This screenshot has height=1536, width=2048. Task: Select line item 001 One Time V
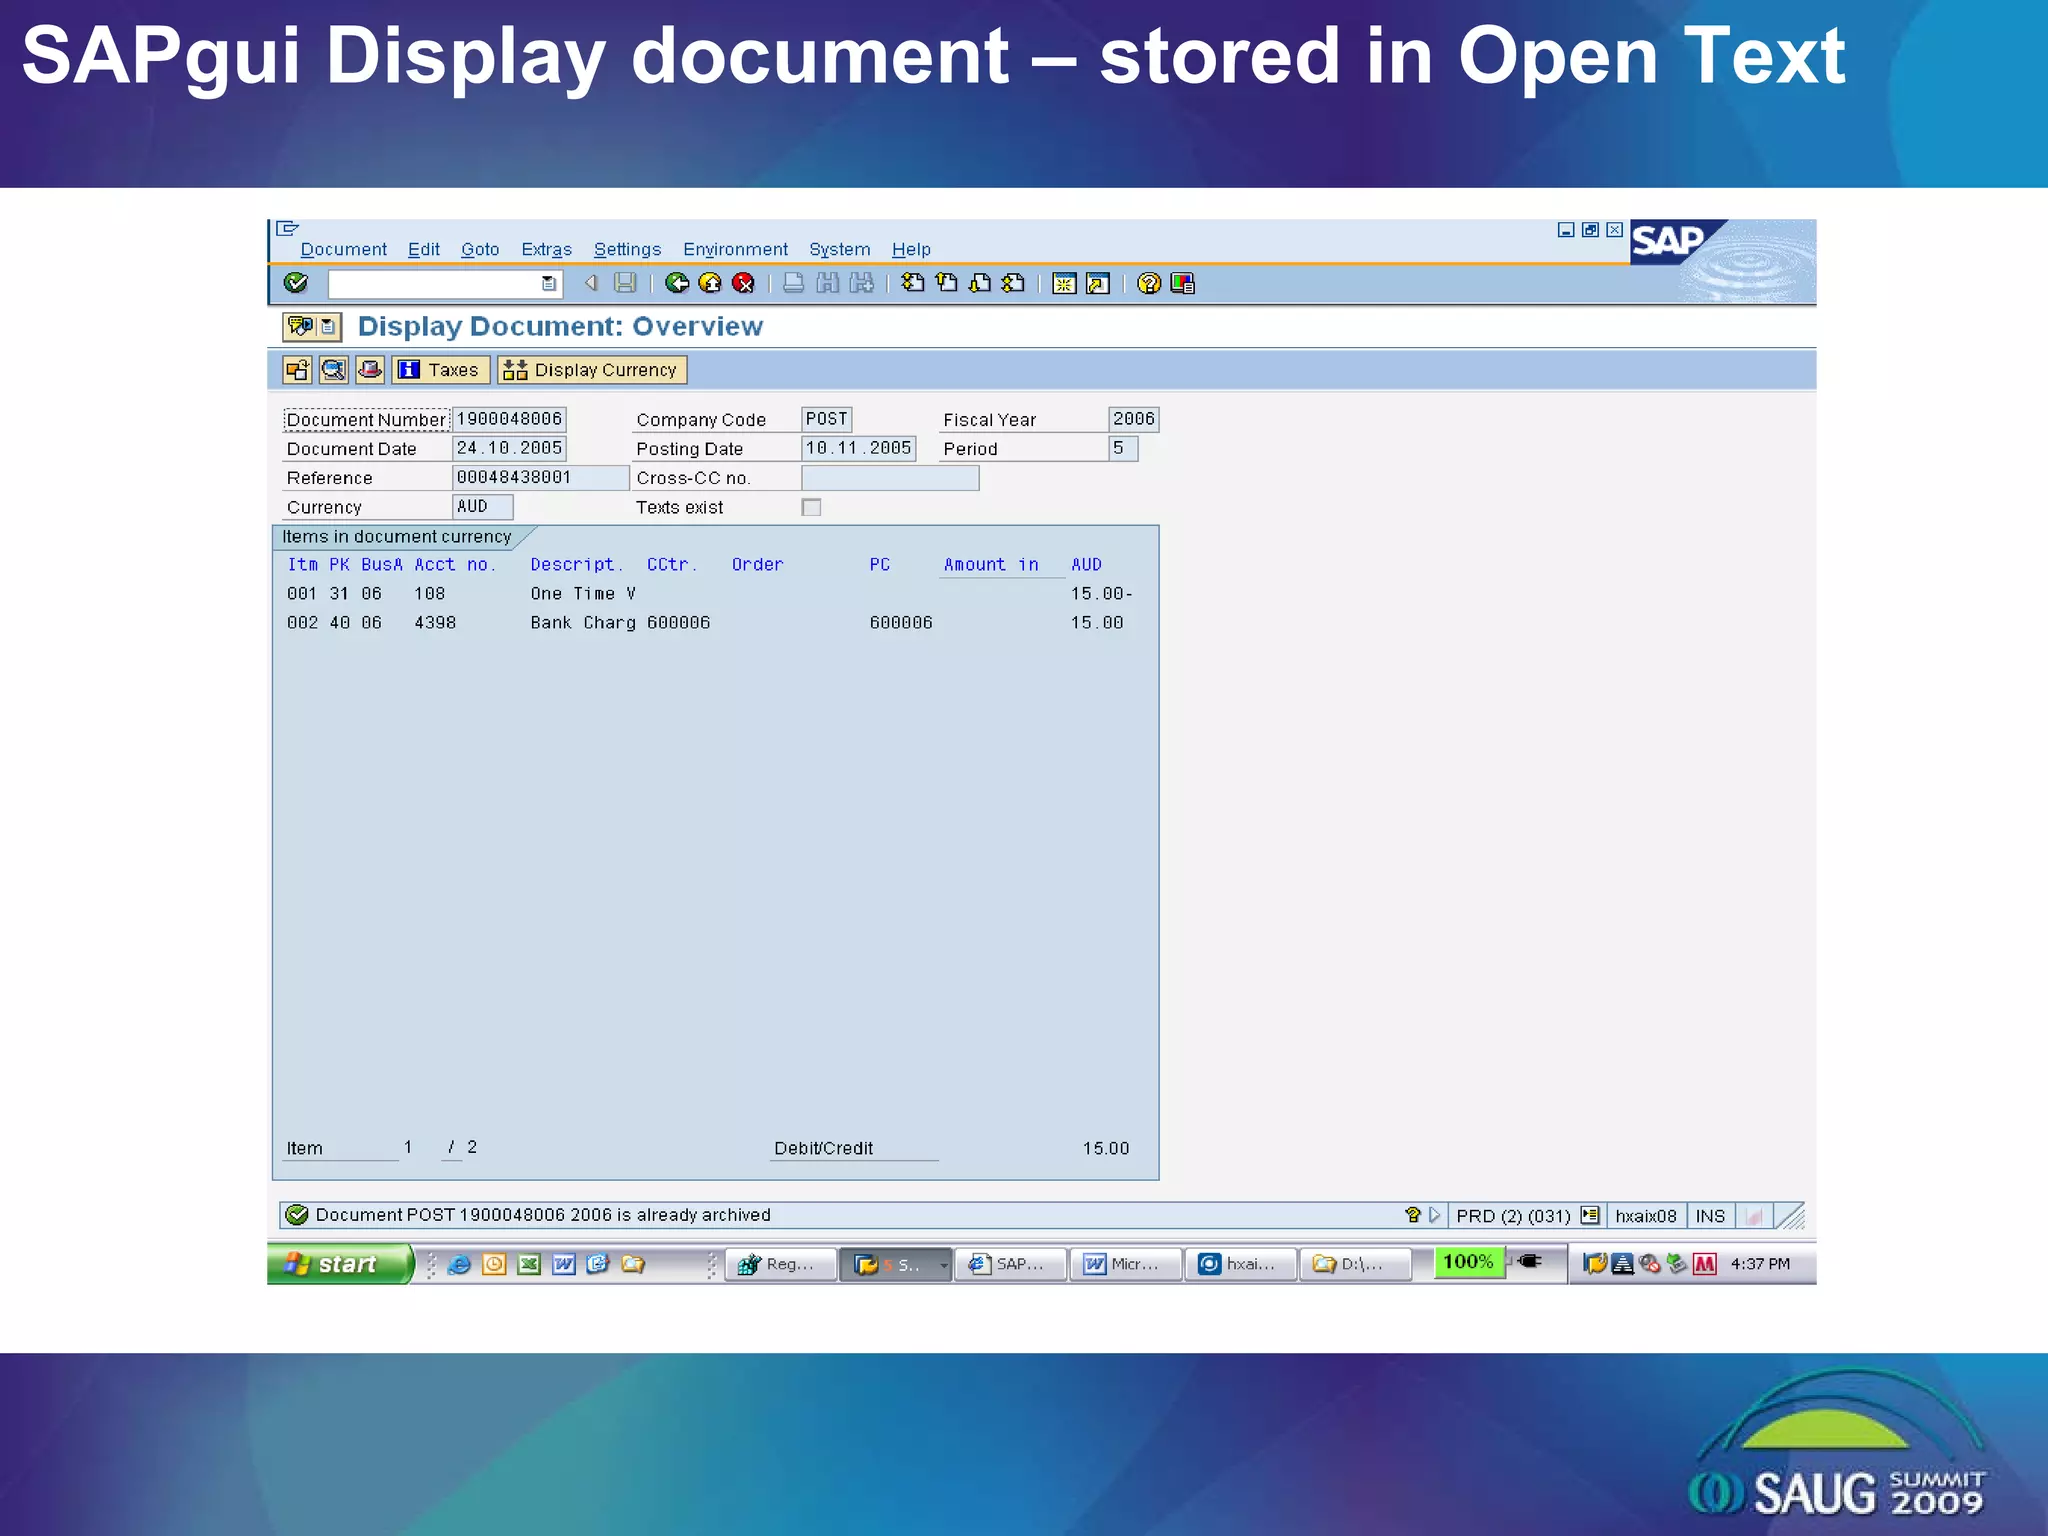710,594
